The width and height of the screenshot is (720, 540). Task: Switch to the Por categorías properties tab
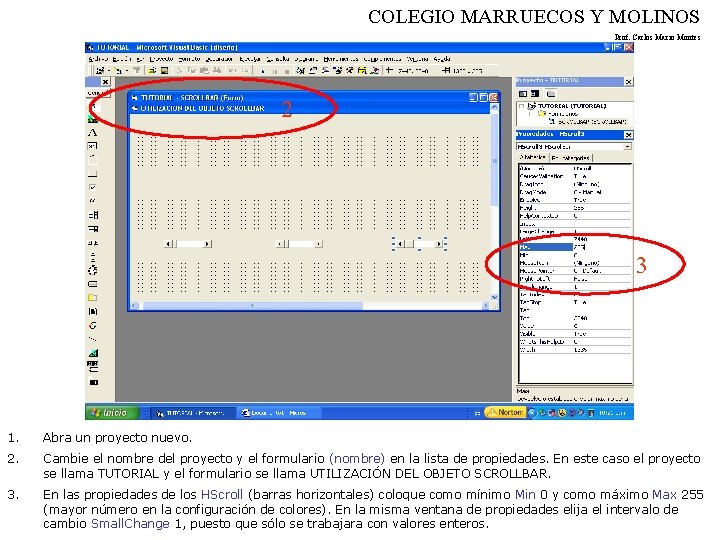click(571, 158)
